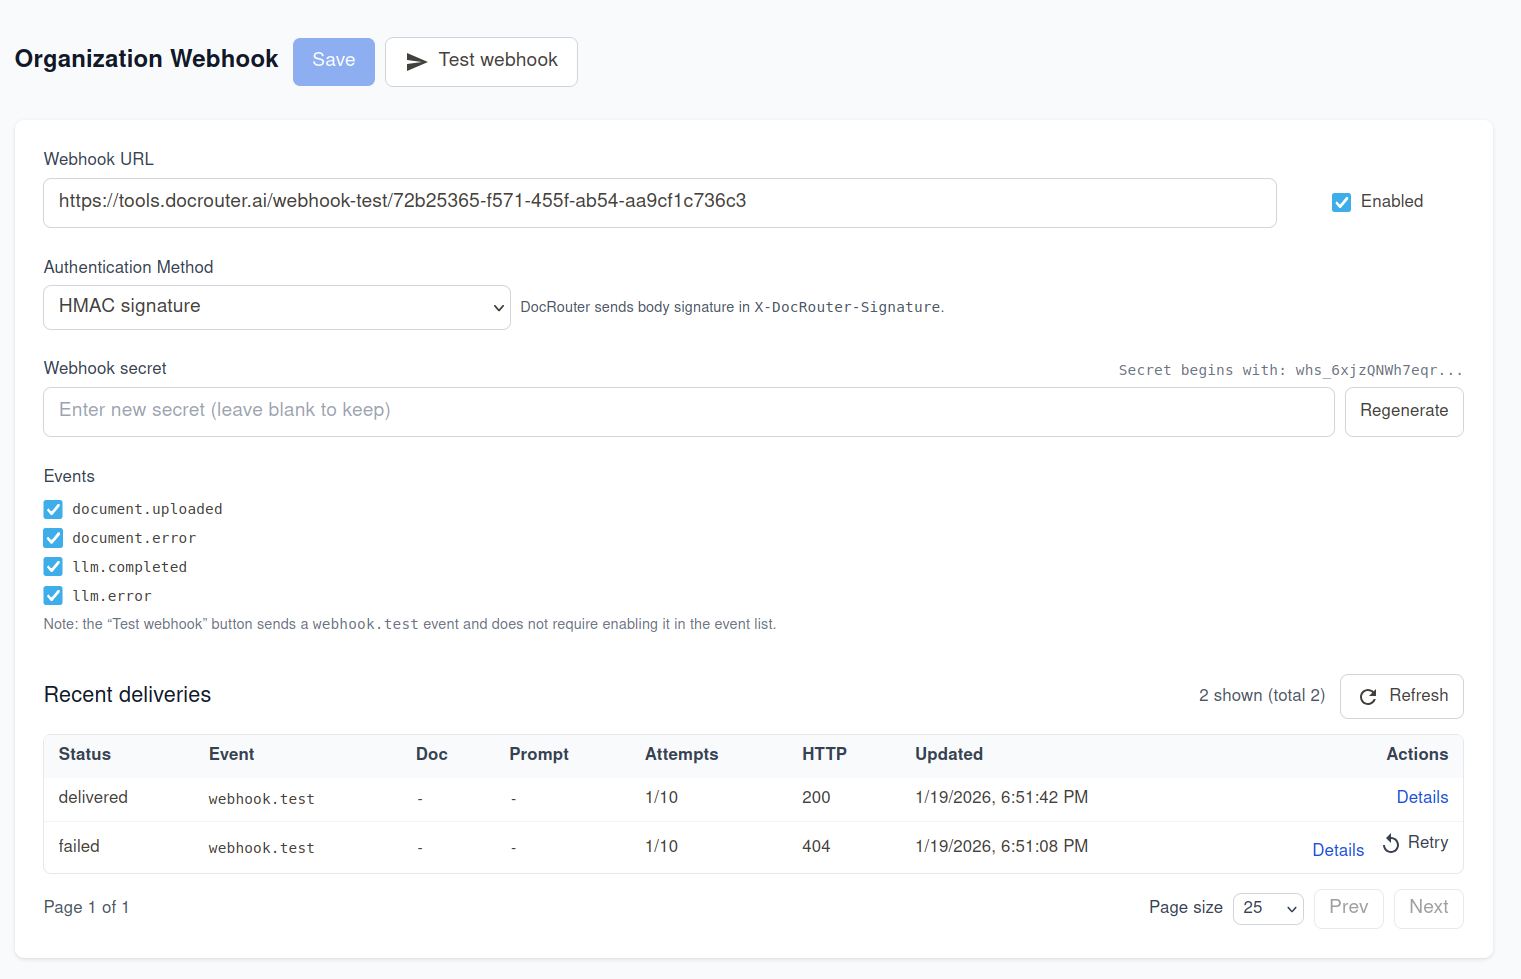Screen dimensions: 1521x979
Task: Disable the webhook via the Enabled checkbox
Action: [x=1341, y=202]
